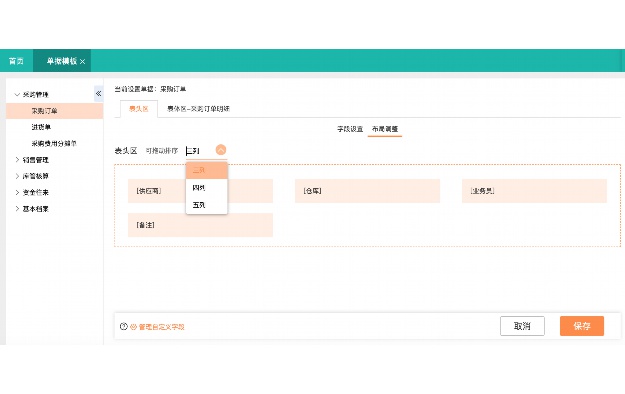Select the 布局调整 sub-tab
The image size is (625, 394).
(x=385, y=129)
